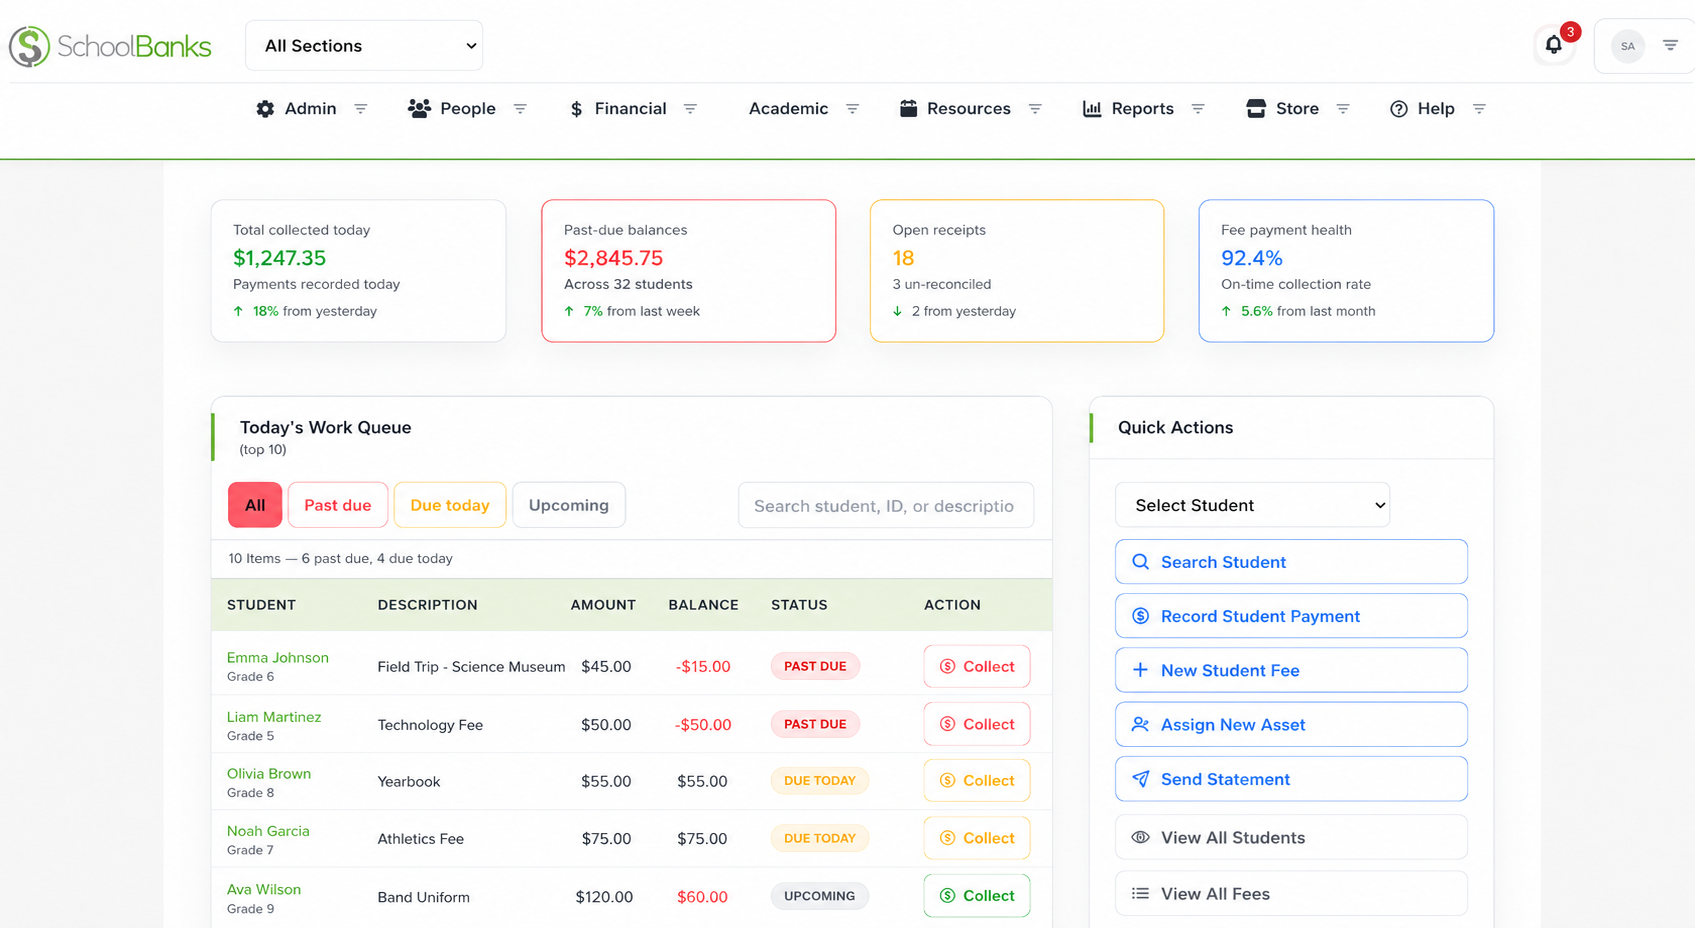Click the SA user avatar
Image resolution: width=1695 pixels, height=928 pixels.
click(1628, 46)
